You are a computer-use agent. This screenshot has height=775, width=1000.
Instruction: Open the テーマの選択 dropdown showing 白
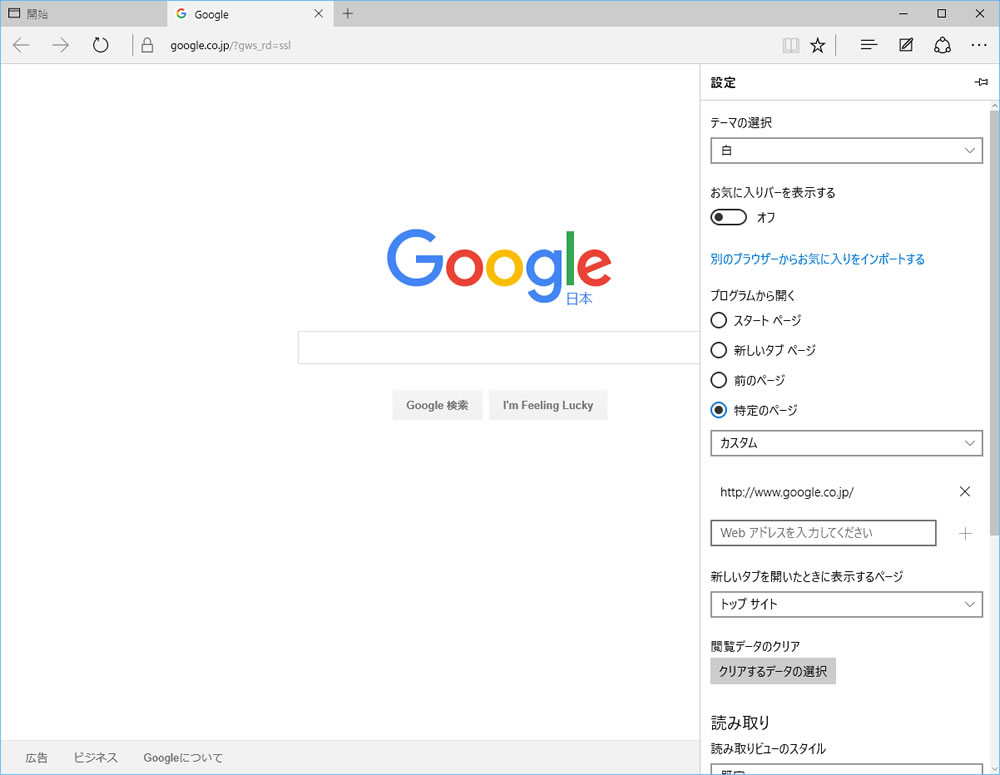846,151
